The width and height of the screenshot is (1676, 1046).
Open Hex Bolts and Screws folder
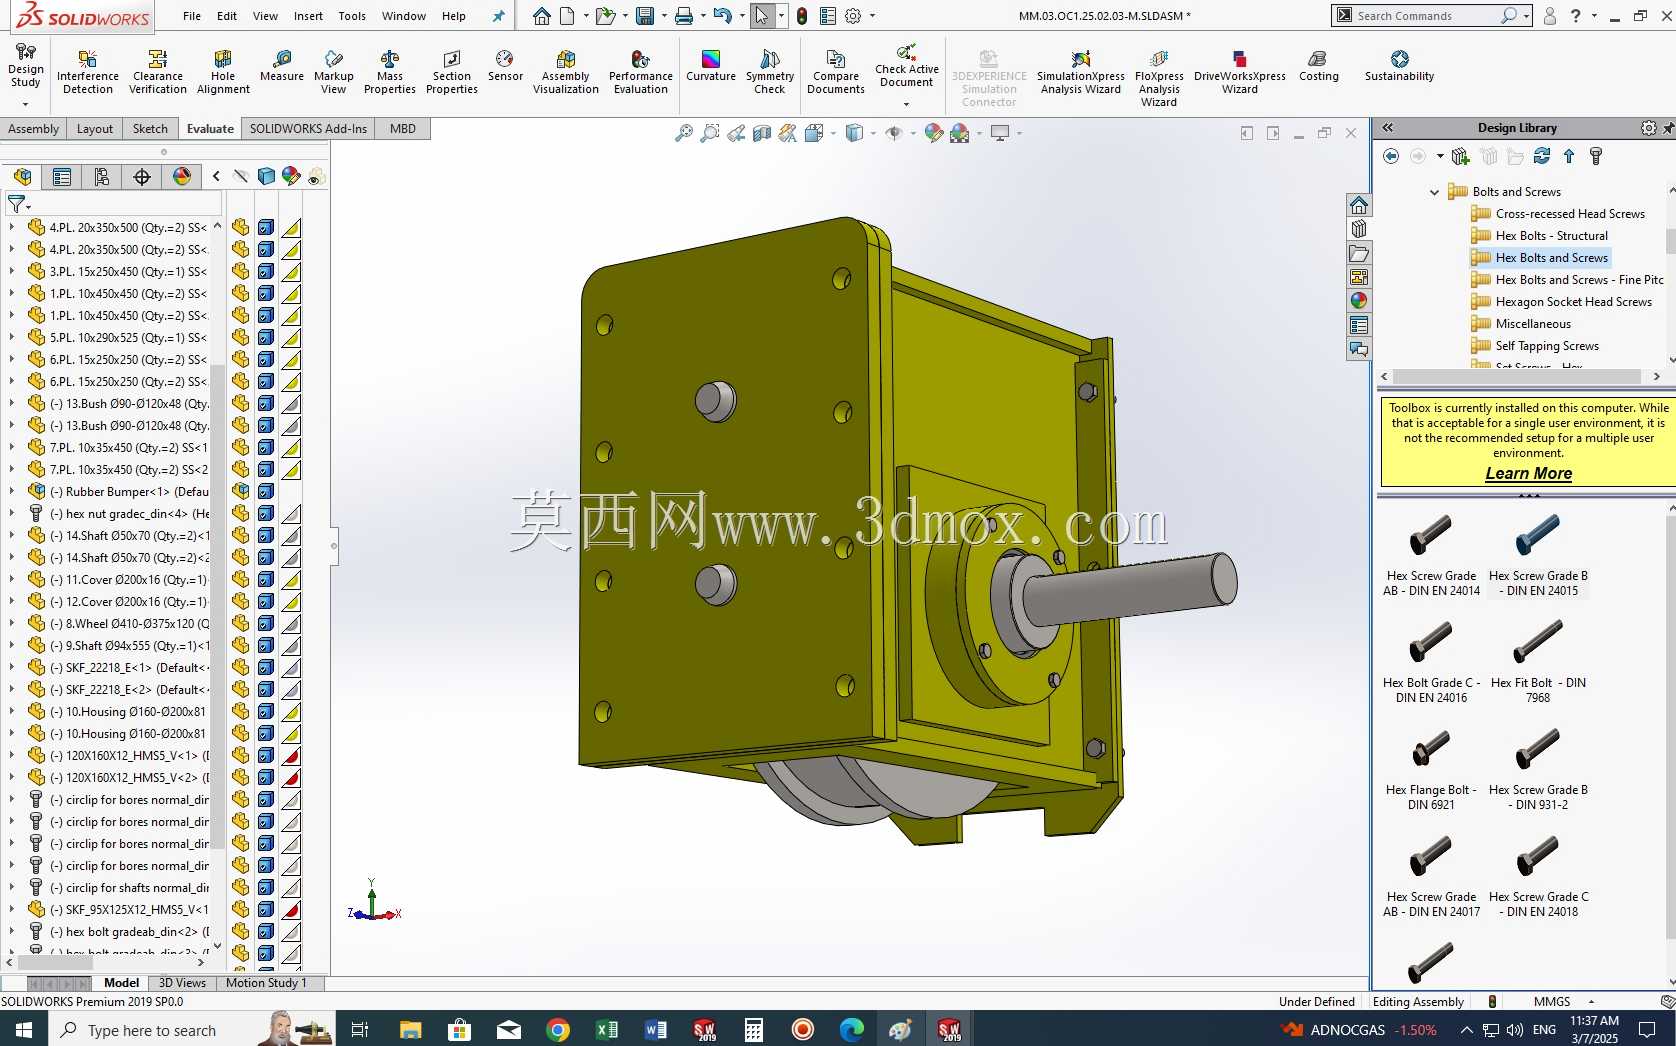point(1540,258)
